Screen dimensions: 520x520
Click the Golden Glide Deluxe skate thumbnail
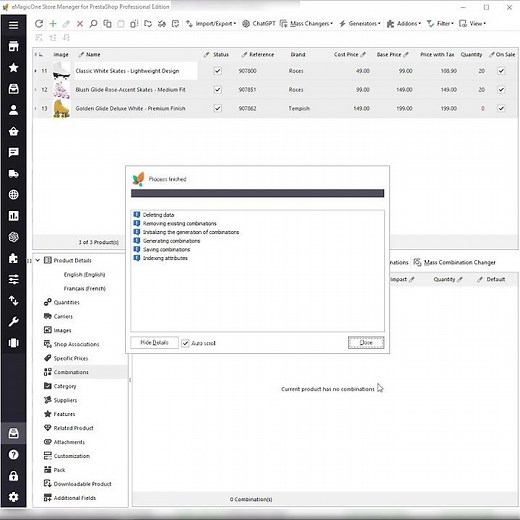click(62, 108)
